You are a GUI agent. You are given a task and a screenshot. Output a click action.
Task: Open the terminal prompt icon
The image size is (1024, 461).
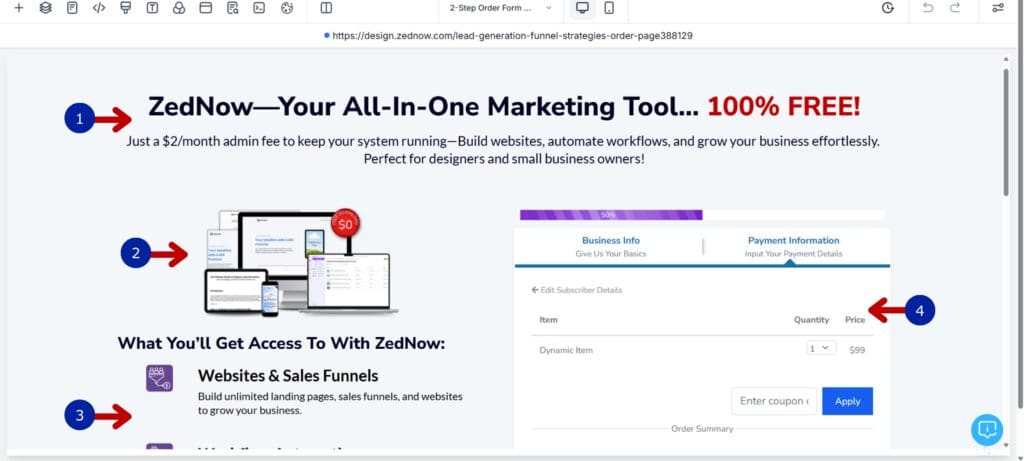coord(259,8)
